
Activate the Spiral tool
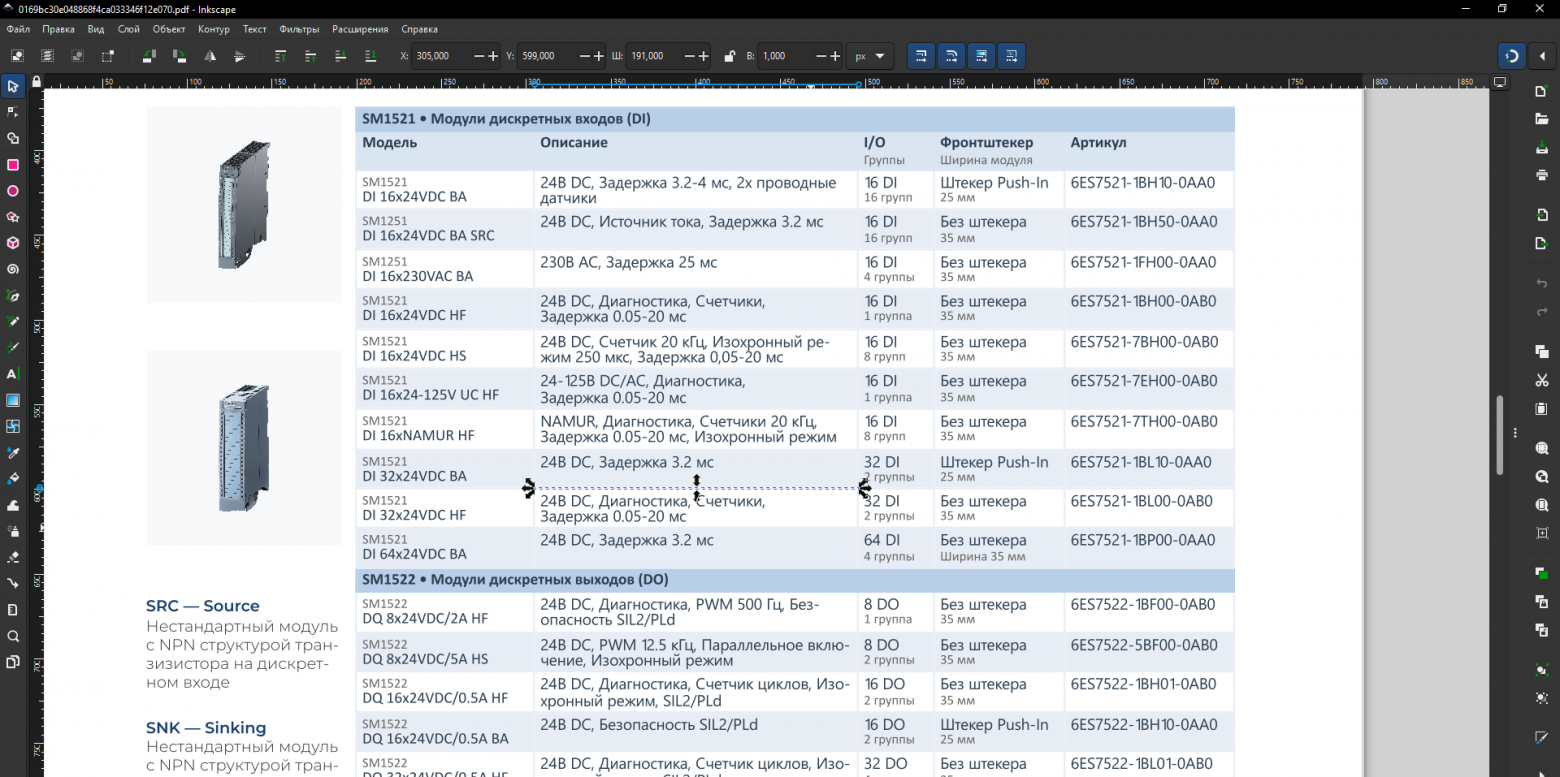click(x=13, y=269)
